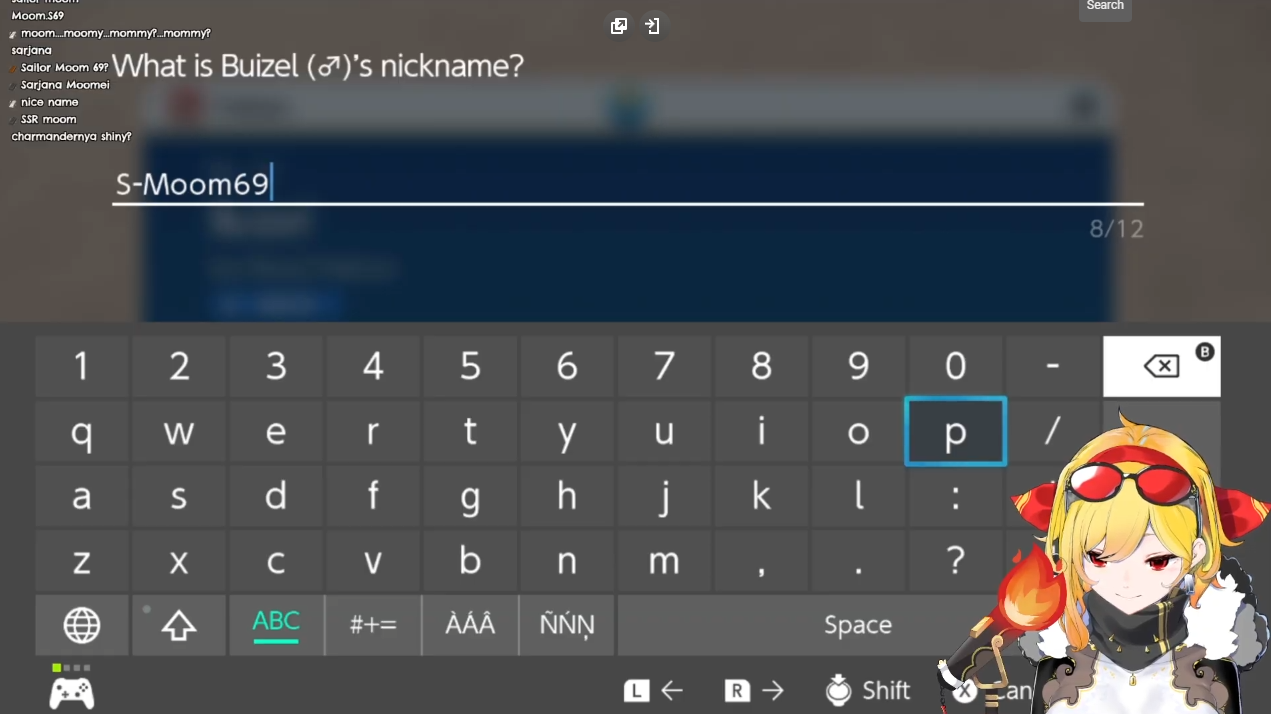Switch to ÀÁÂ accented letters layout
1271x714 pixels.
470,625
